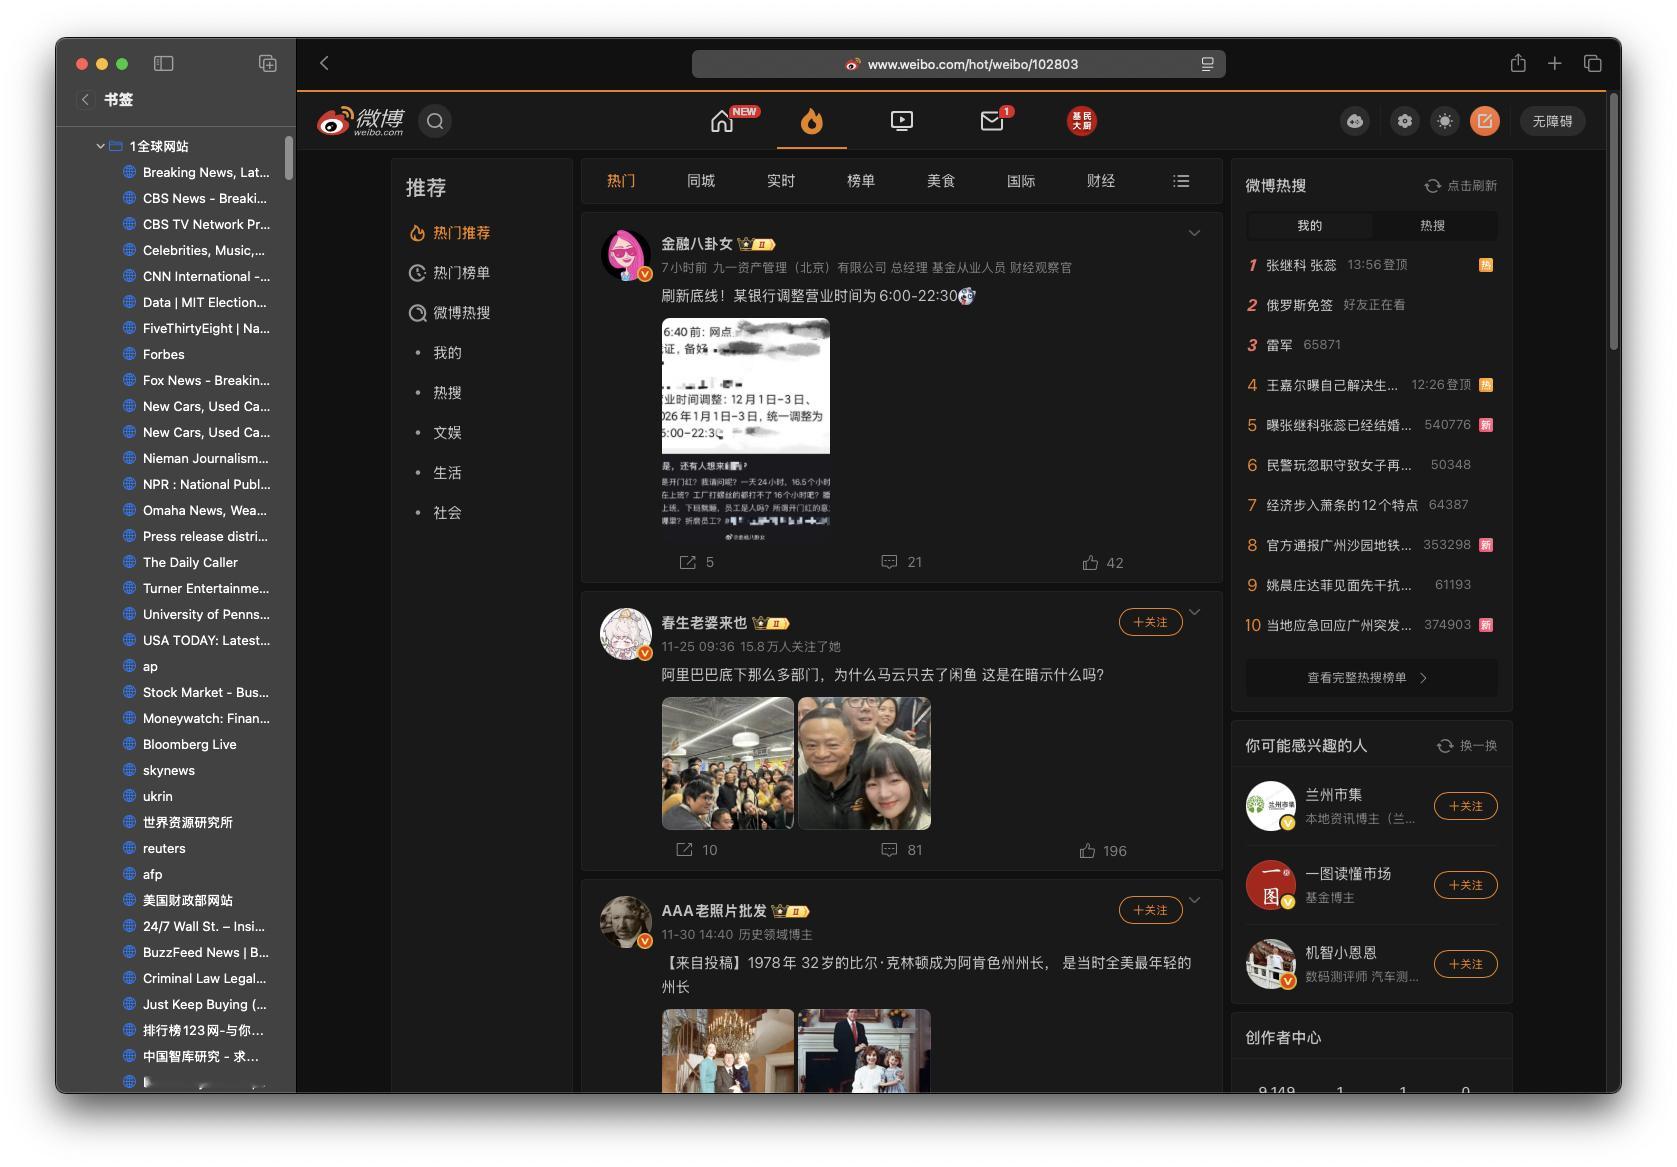Viewport: 1677px width, 1167px height.
Task: Click the Safari address bar
Action: pos(959,64)
